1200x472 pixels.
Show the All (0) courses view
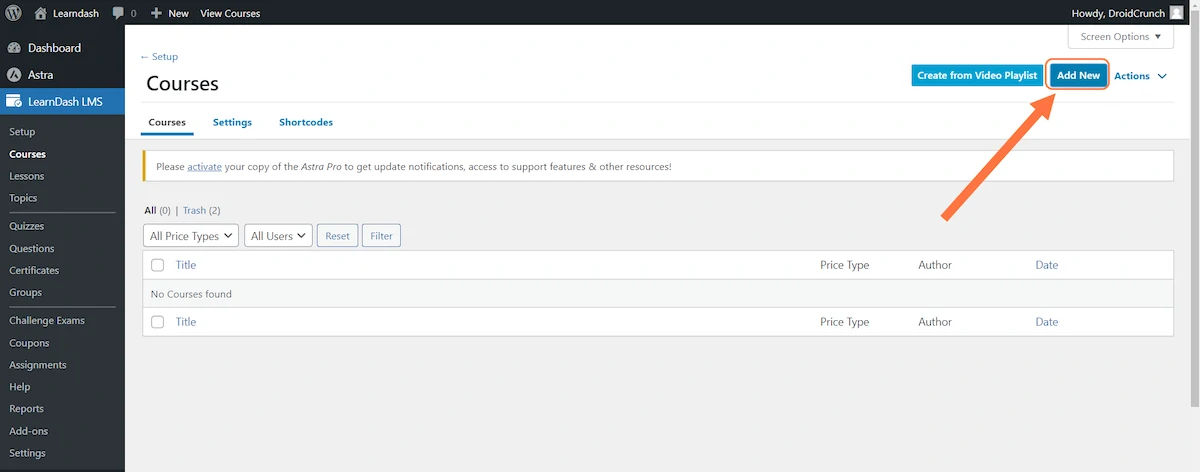click(x=158, y=210)
